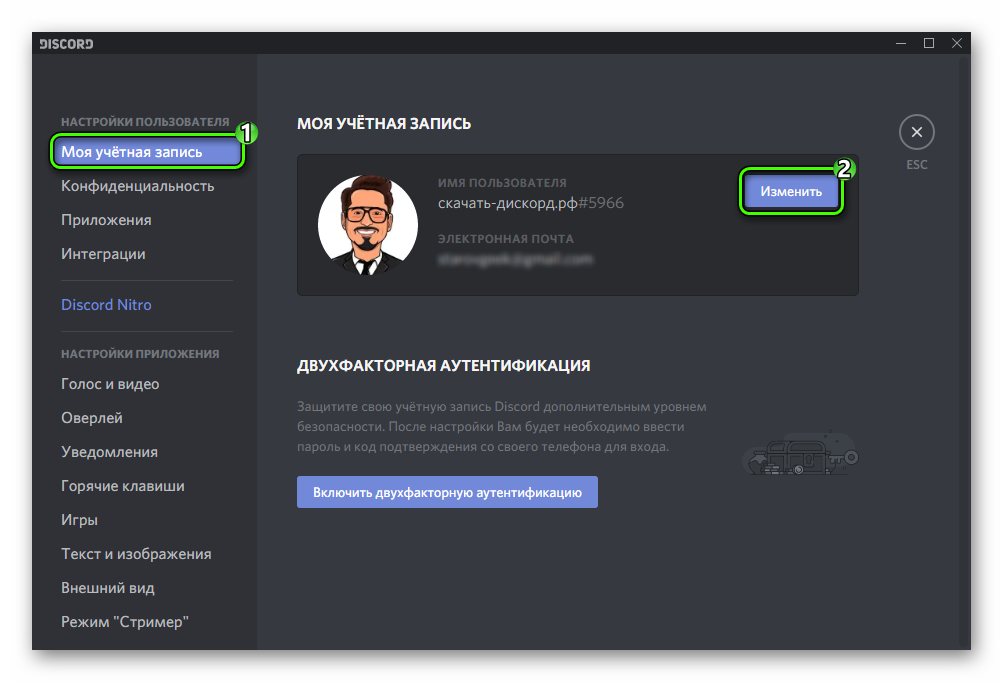The width and height of the screenshot is (1003, 682).
Task: Maximize the Discord window
Action: [x=929, y=43]
